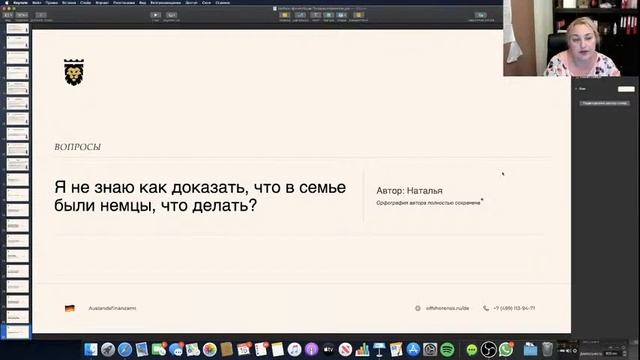Screen dimensions: 640x360
Task: Insert a table using the Table icon
Action: pos(284,15)
